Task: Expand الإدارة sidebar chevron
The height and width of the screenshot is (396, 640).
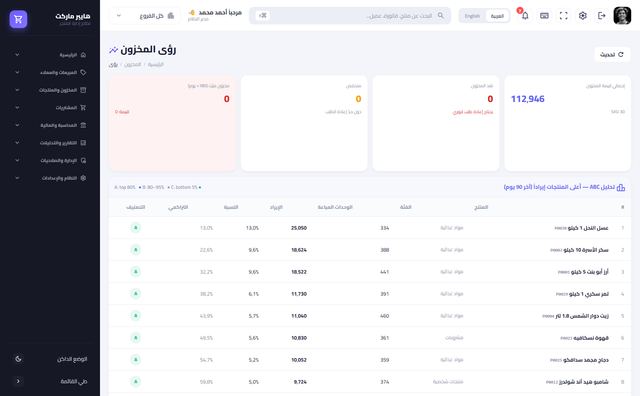Action: click(17, 160)
